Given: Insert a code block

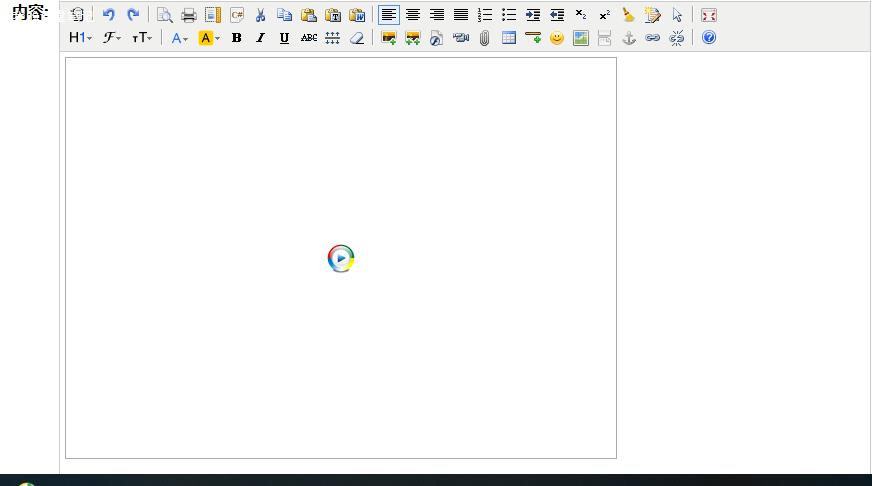Looking at the screenshot, I should tap(237, 15).
